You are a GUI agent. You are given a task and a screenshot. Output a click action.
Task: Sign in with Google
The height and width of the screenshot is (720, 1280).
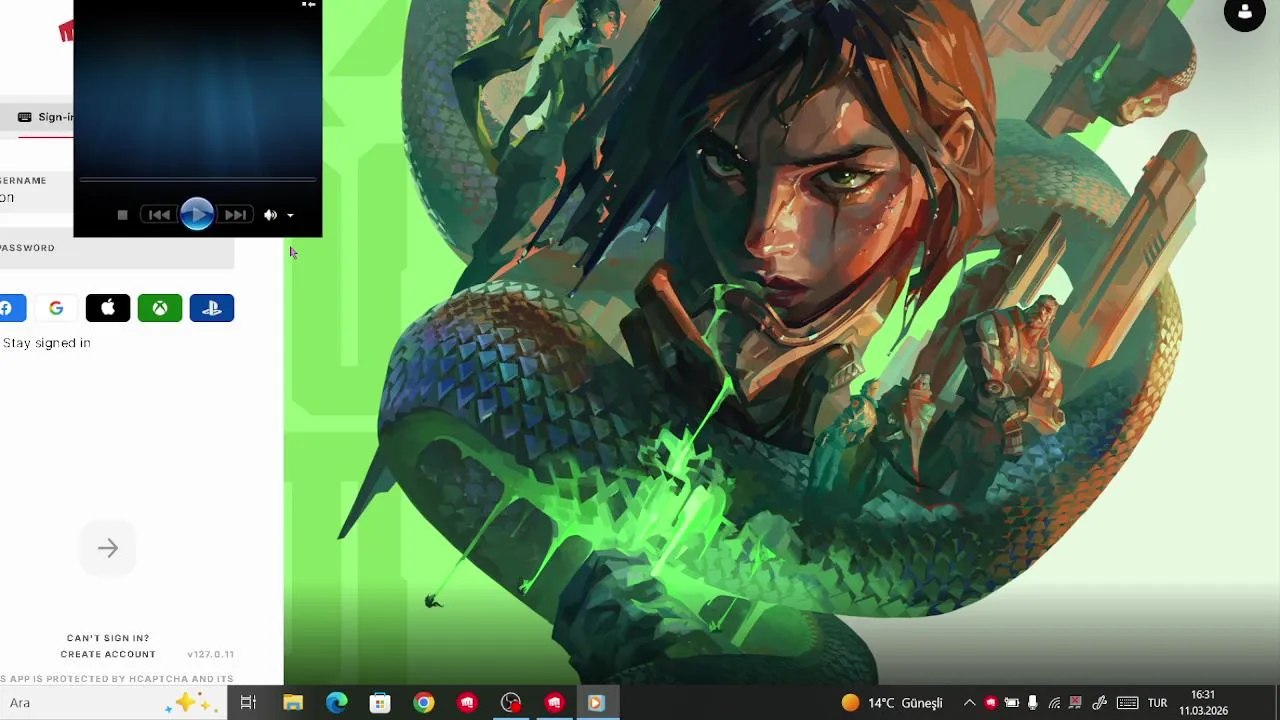[x=56, y=308]
